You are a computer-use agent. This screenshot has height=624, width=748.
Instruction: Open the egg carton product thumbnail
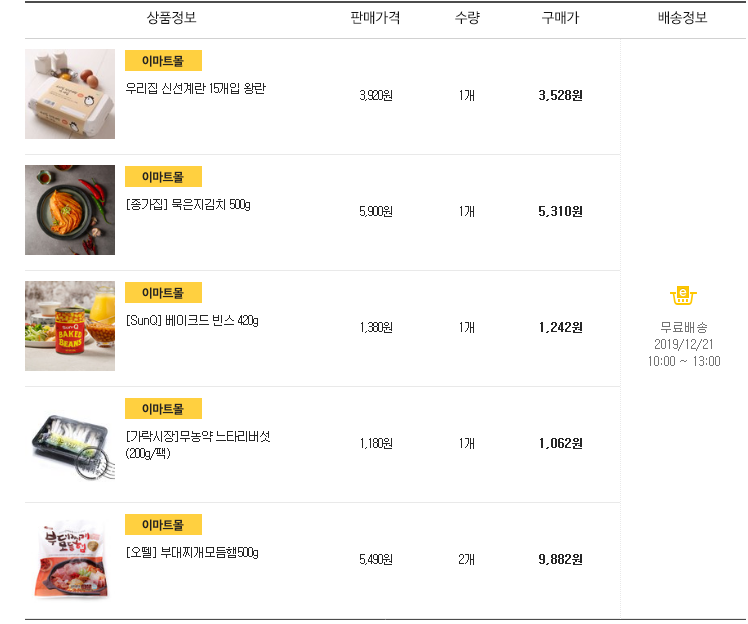70,94
